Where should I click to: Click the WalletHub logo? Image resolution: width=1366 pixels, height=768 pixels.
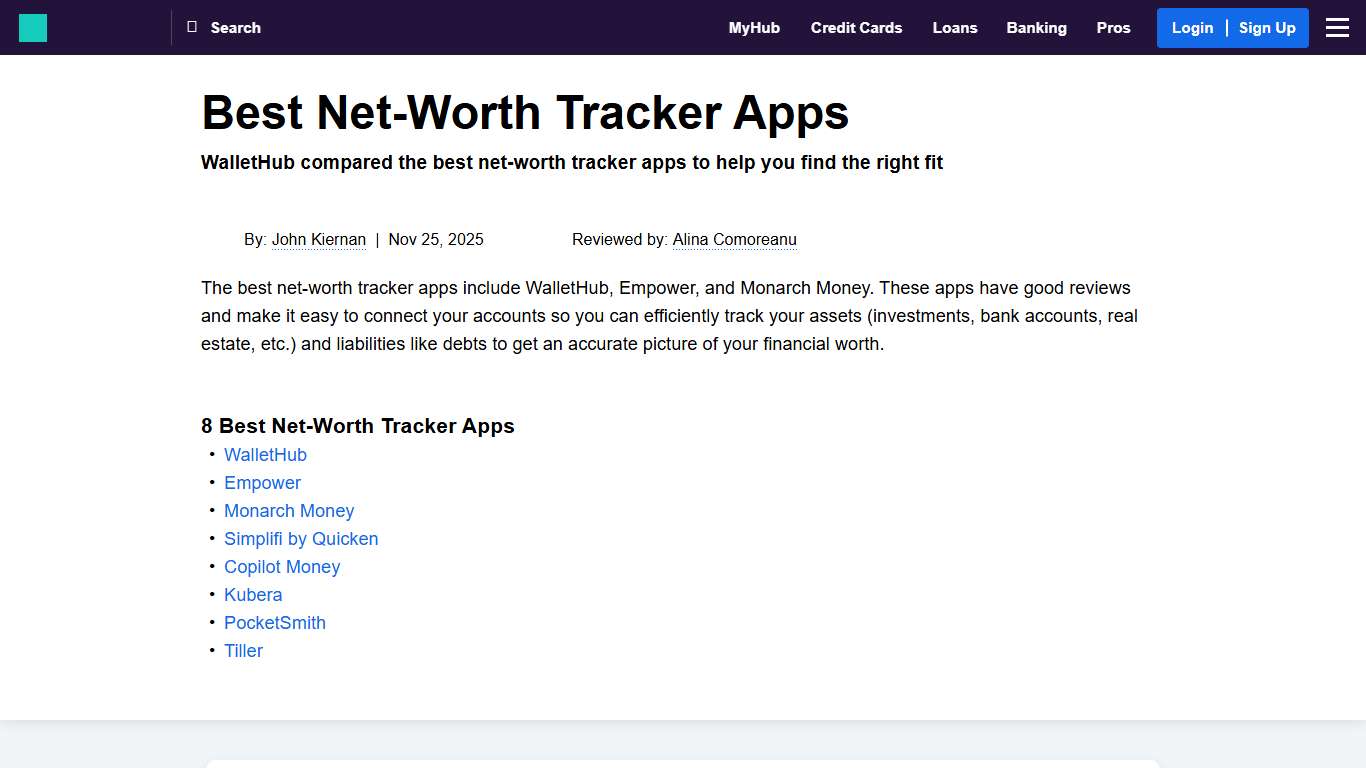click(33, 27)
